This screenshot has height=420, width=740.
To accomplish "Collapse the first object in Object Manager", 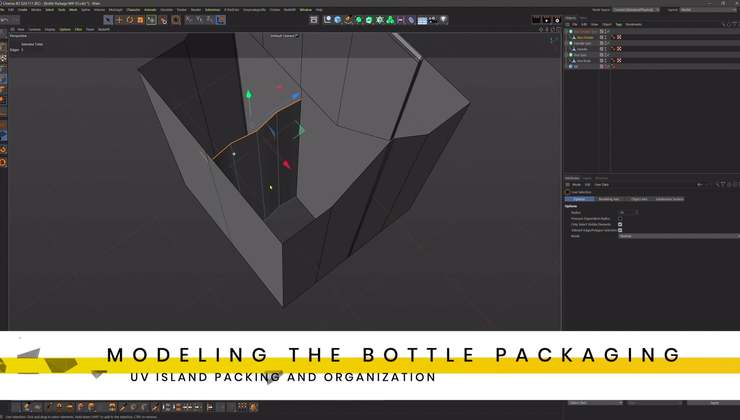I will [x=566, y=31].
